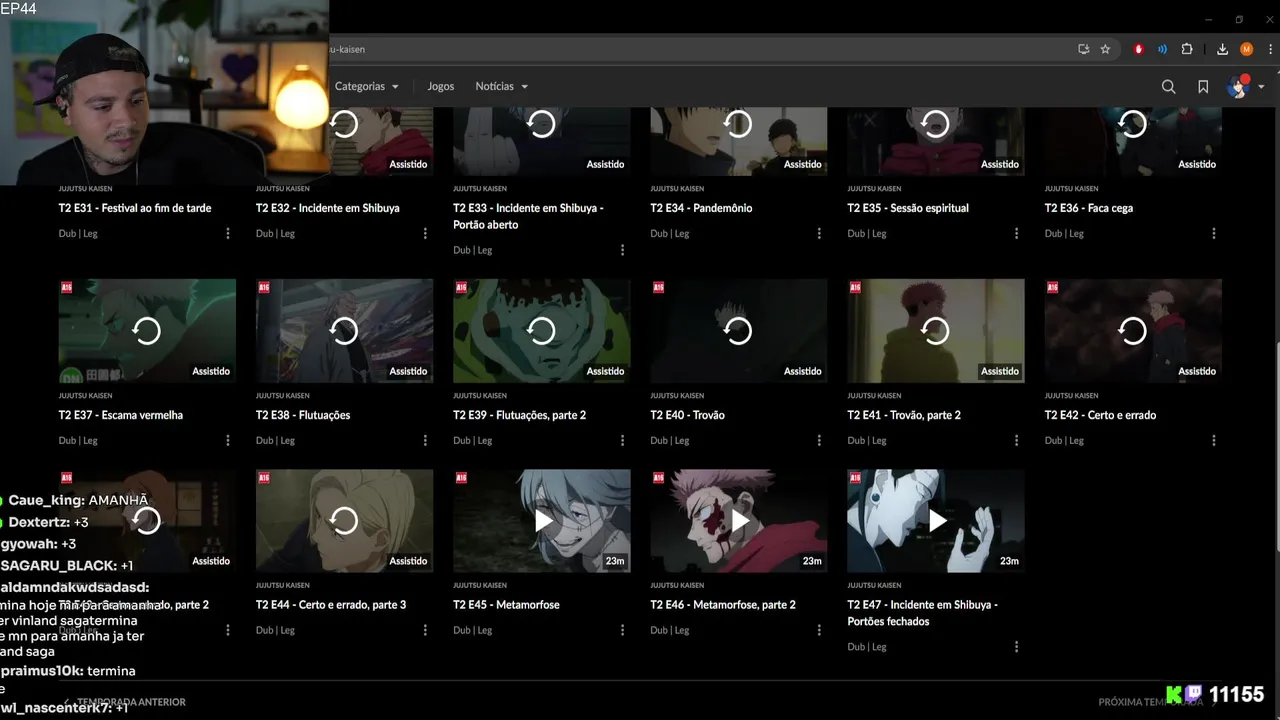The width and height of the screenshot is (1280, 720).
Task: Replay episode E34 Pandemônio via circular arrow
Action: click(x=738, y=124)
